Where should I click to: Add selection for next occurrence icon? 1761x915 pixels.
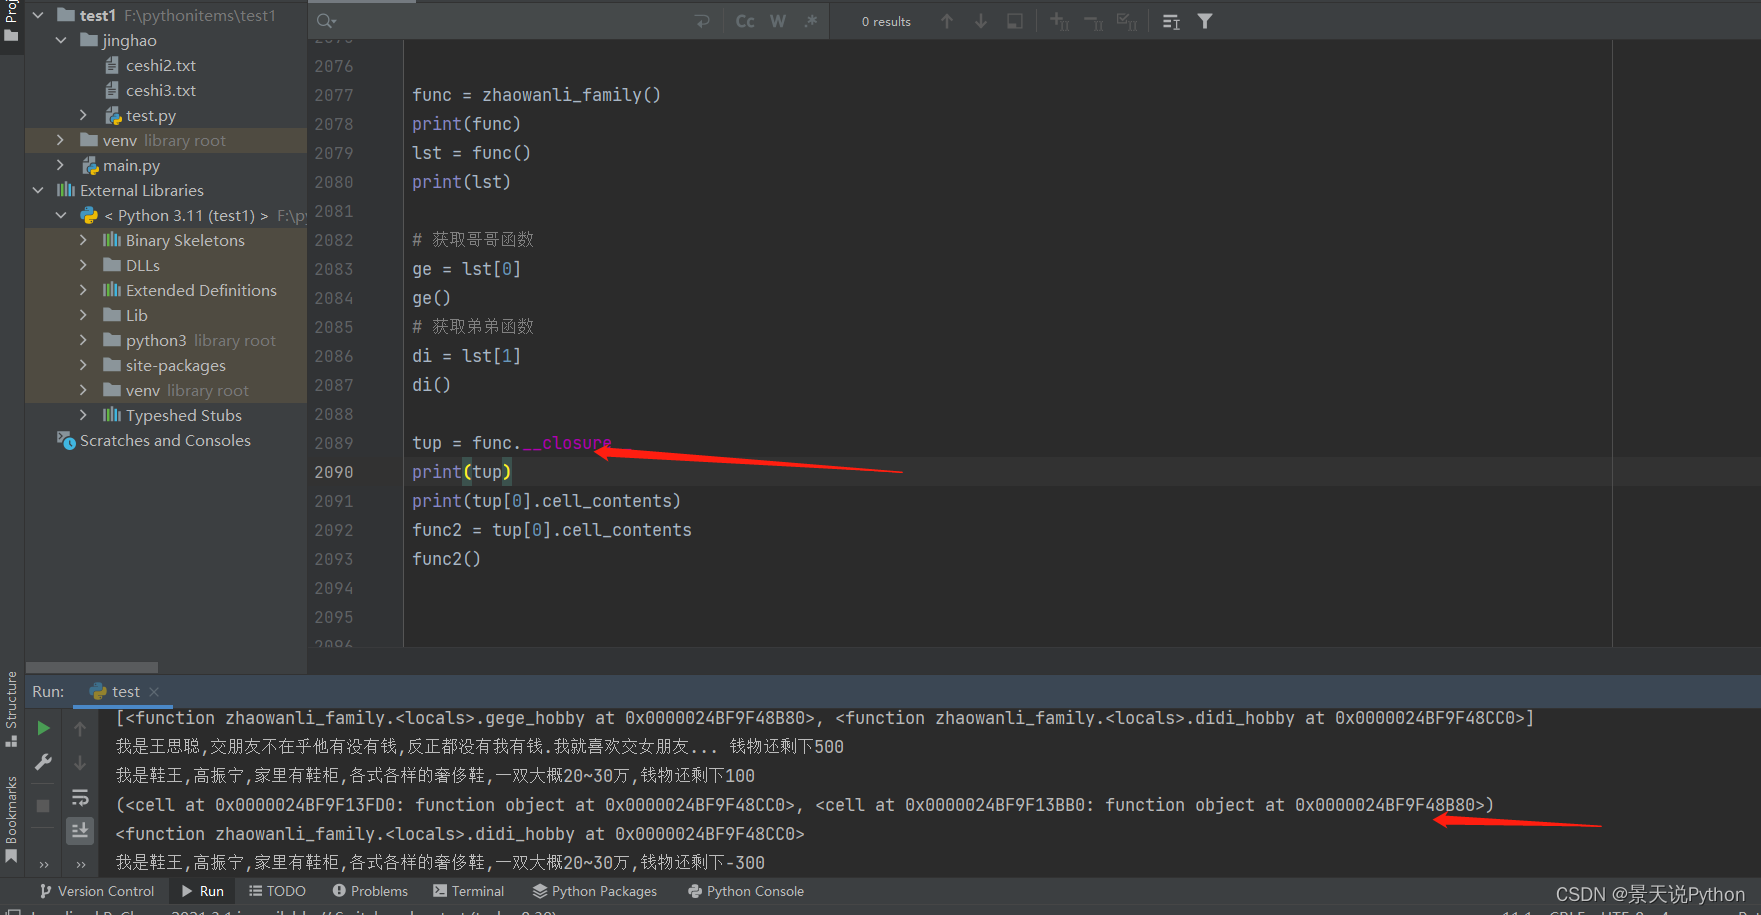1060,21
